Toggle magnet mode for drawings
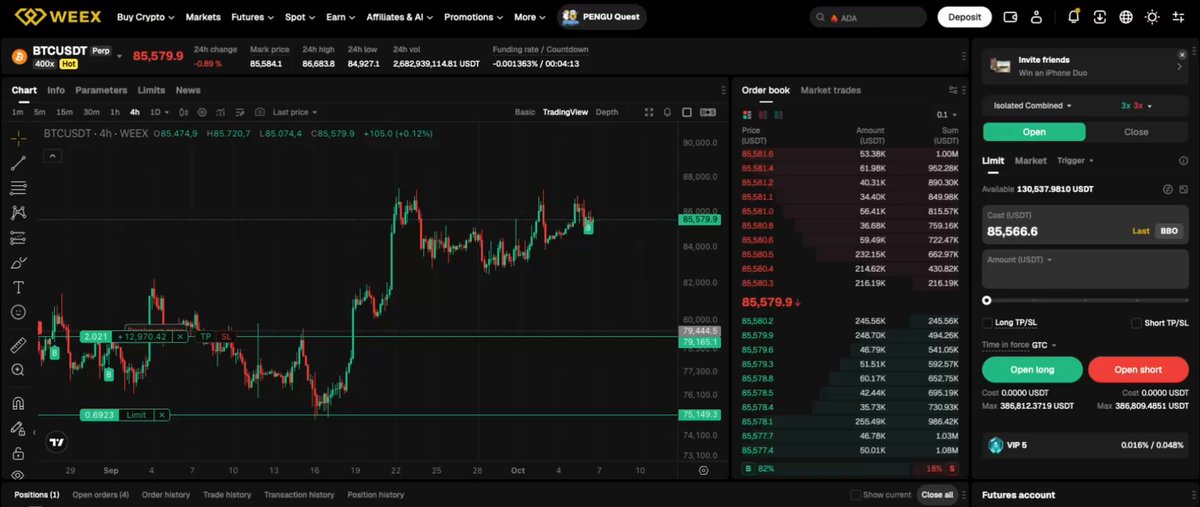The width and height of the screenshot is (1200, 507). pyautogui.click(x=18, y=404)
